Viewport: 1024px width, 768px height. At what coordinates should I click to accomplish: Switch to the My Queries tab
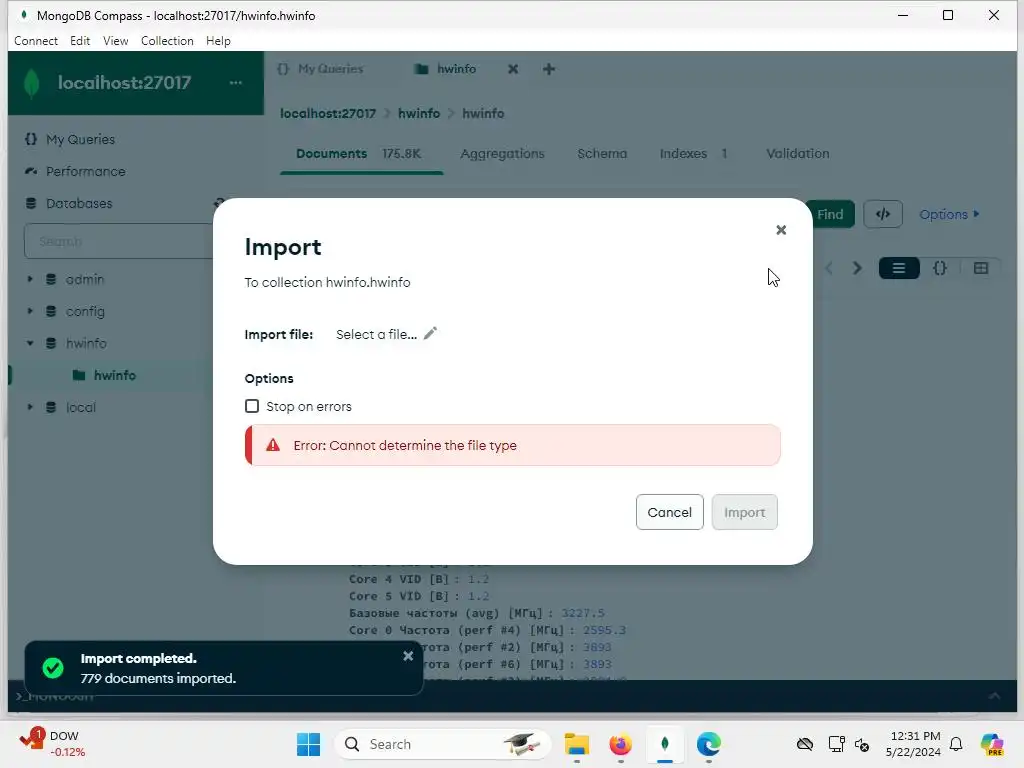(320, 69)
